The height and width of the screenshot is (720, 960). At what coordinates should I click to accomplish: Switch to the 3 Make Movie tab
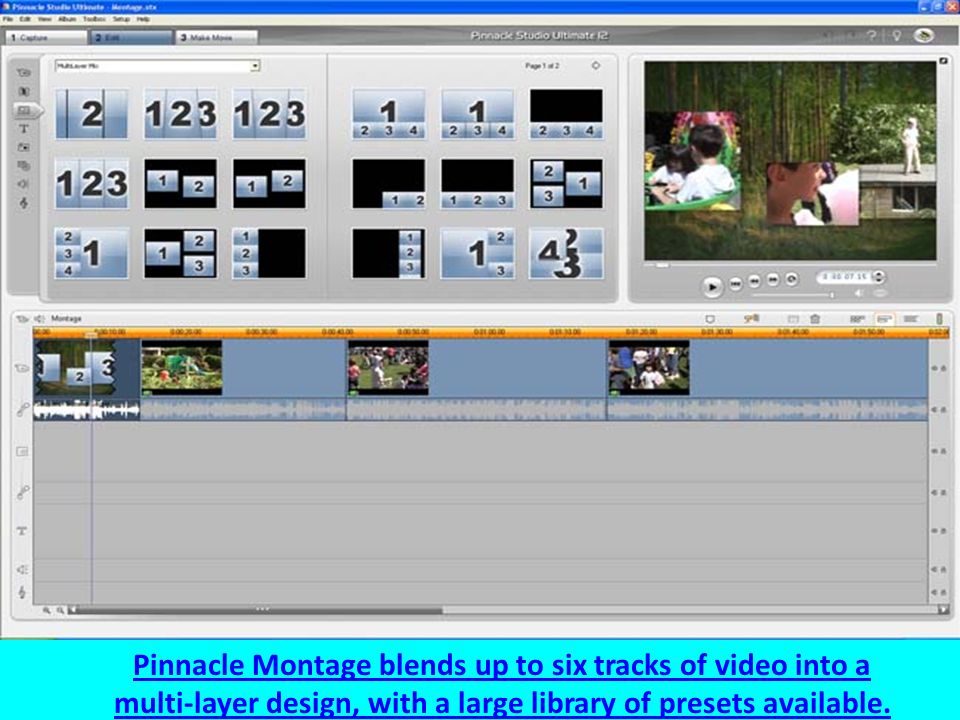(x=216, y=37)
